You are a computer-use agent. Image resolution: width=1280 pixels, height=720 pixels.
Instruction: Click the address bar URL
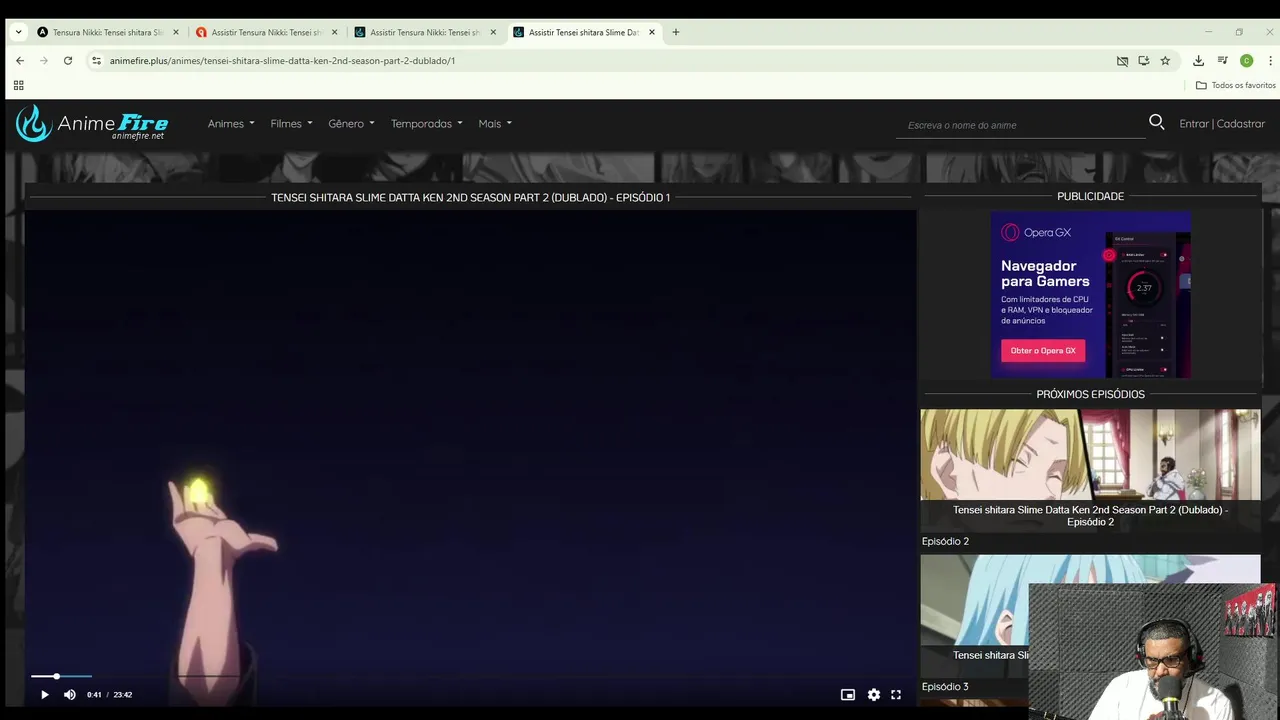tap(282, 61)
